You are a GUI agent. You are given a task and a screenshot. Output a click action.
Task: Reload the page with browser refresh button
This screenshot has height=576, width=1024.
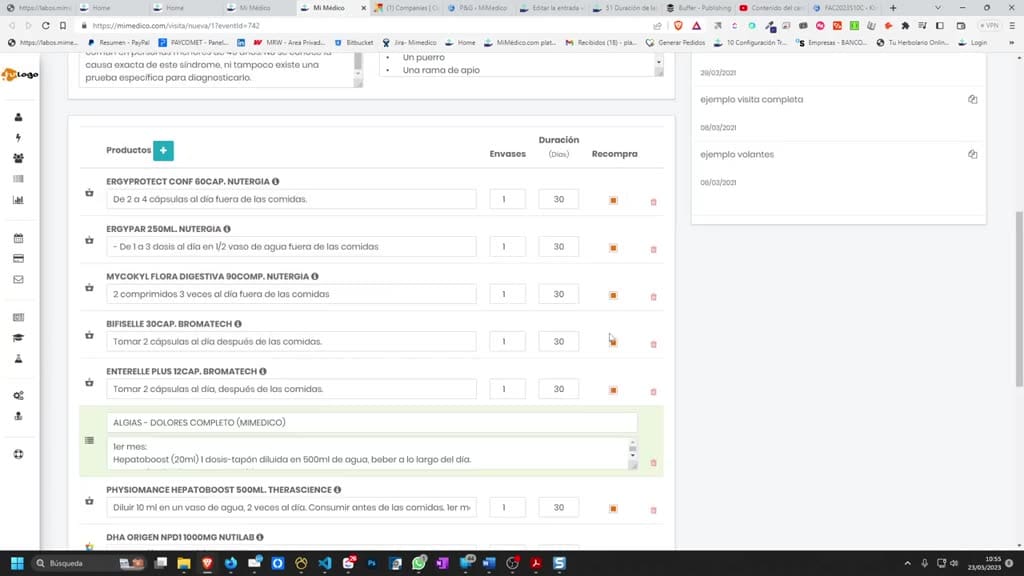click(x=46, y=25)
